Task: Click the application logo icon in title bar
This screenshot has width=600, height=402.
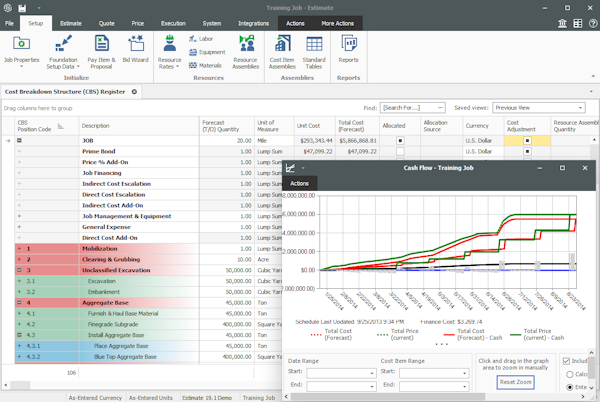Action: 8,8
